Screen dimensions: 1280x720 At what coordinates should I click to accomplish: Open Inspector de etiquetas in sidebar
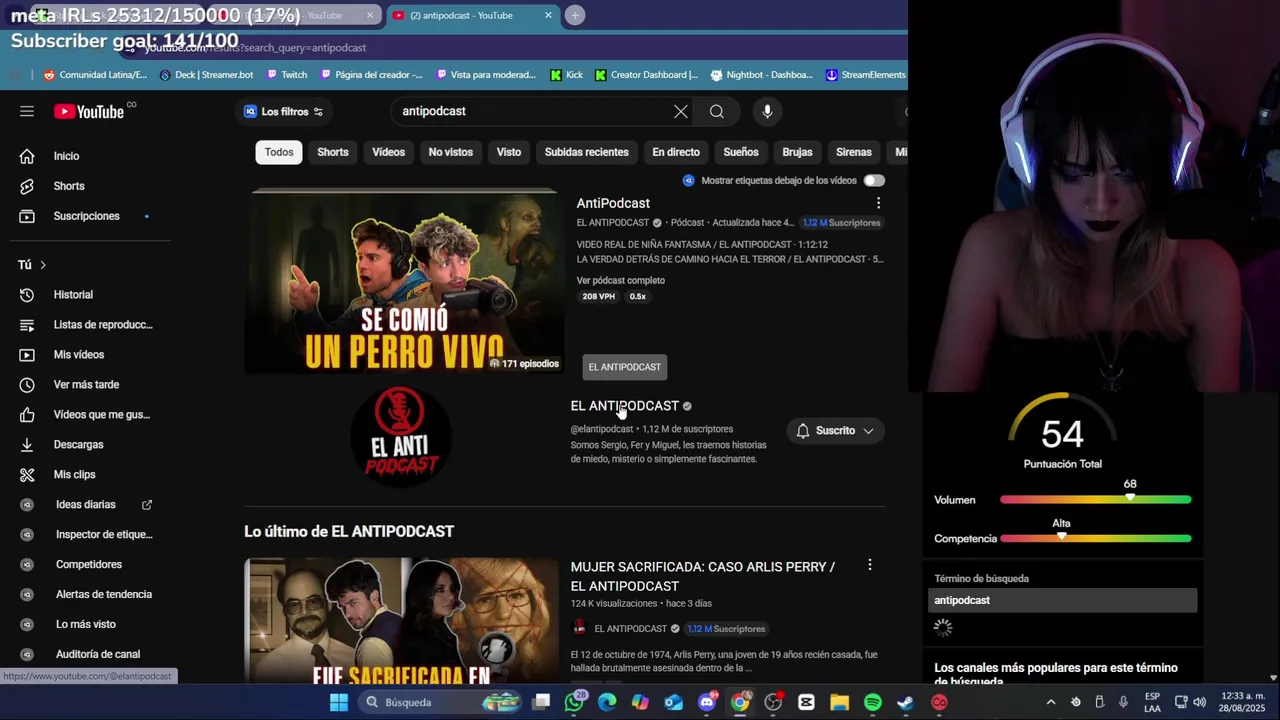(x=104, y=535)
